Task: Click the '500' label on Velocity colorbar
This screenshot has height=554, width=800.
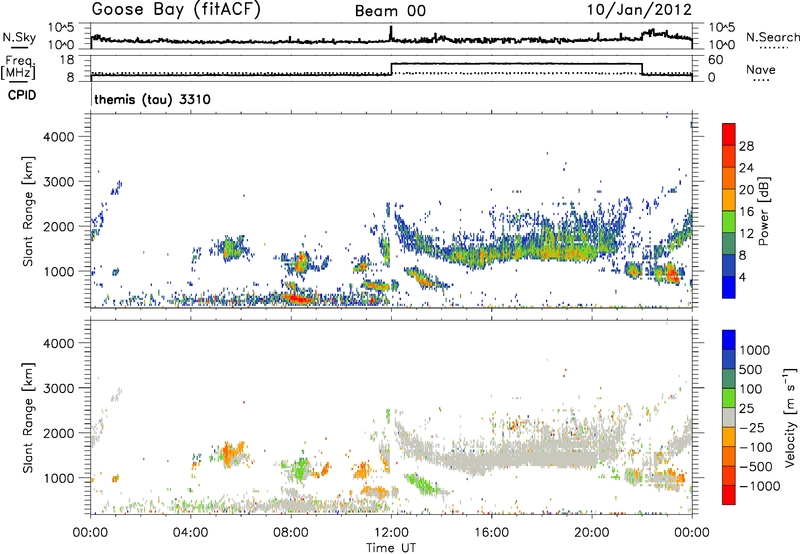Action: point(751,370)
